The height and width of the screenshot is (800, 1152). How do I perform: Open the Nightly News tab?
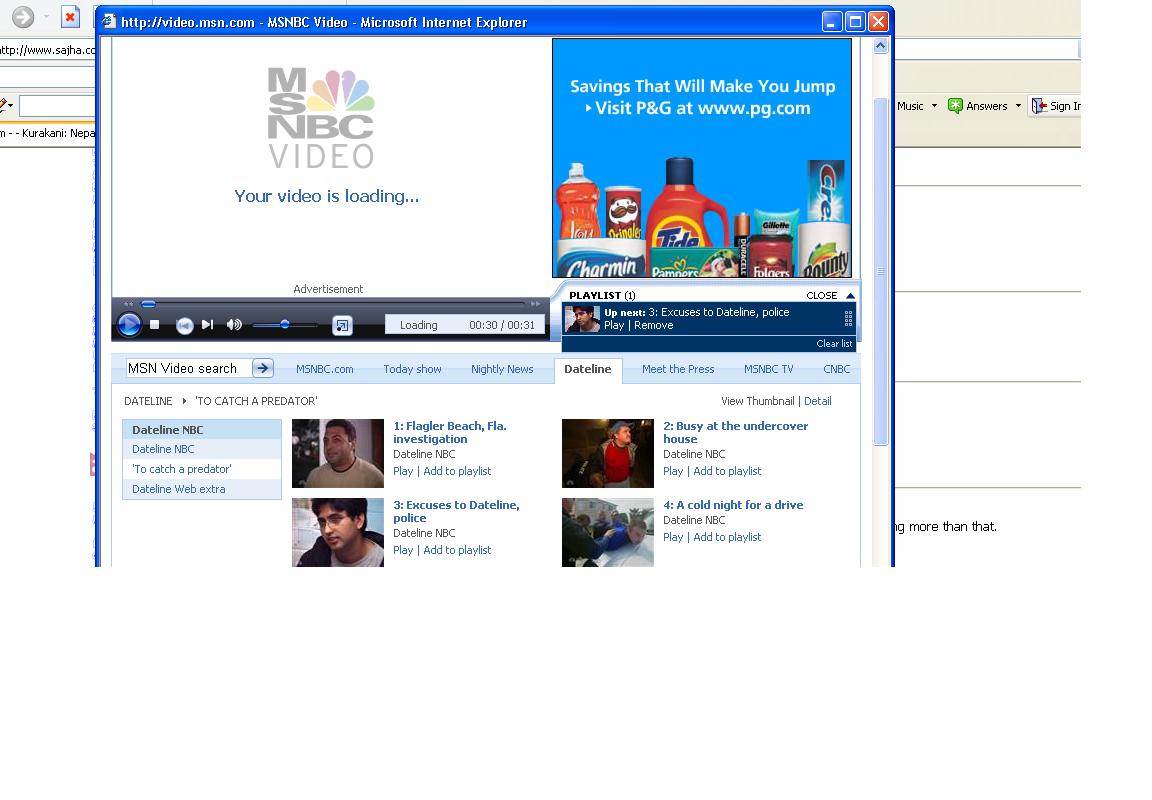coord(502,369)
